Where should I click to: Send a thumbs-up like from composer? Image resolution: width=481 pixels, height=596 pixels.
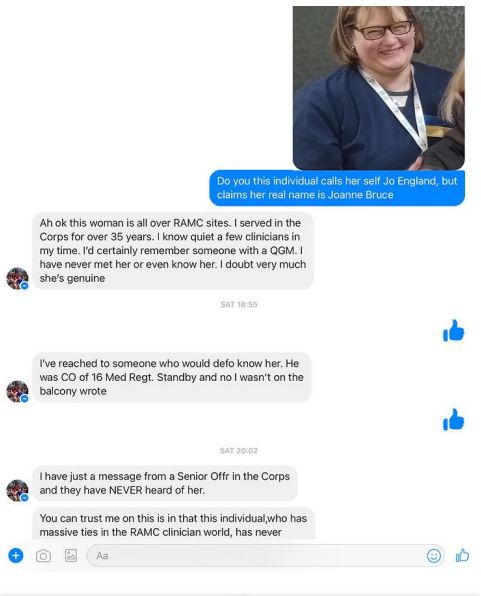click(462, 555)
